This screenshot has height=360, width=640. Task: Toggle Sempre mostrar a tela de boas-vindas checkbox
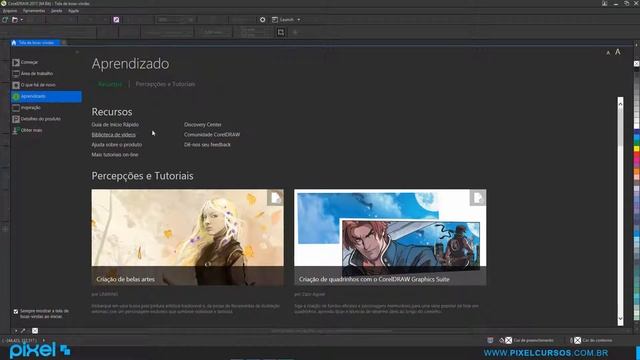[x=16, y=311]
